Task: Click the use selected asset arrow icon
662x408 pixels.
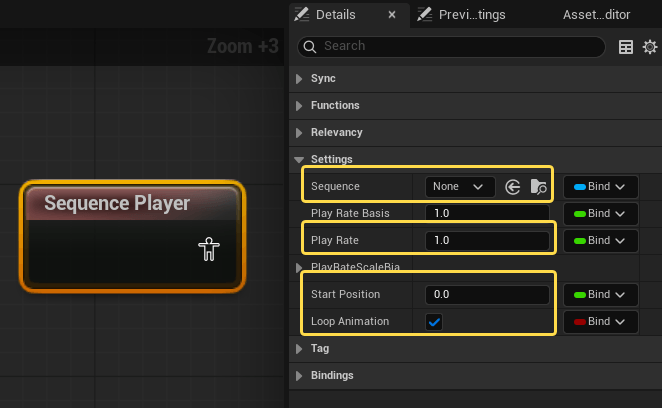Action: tap(513, 186)
